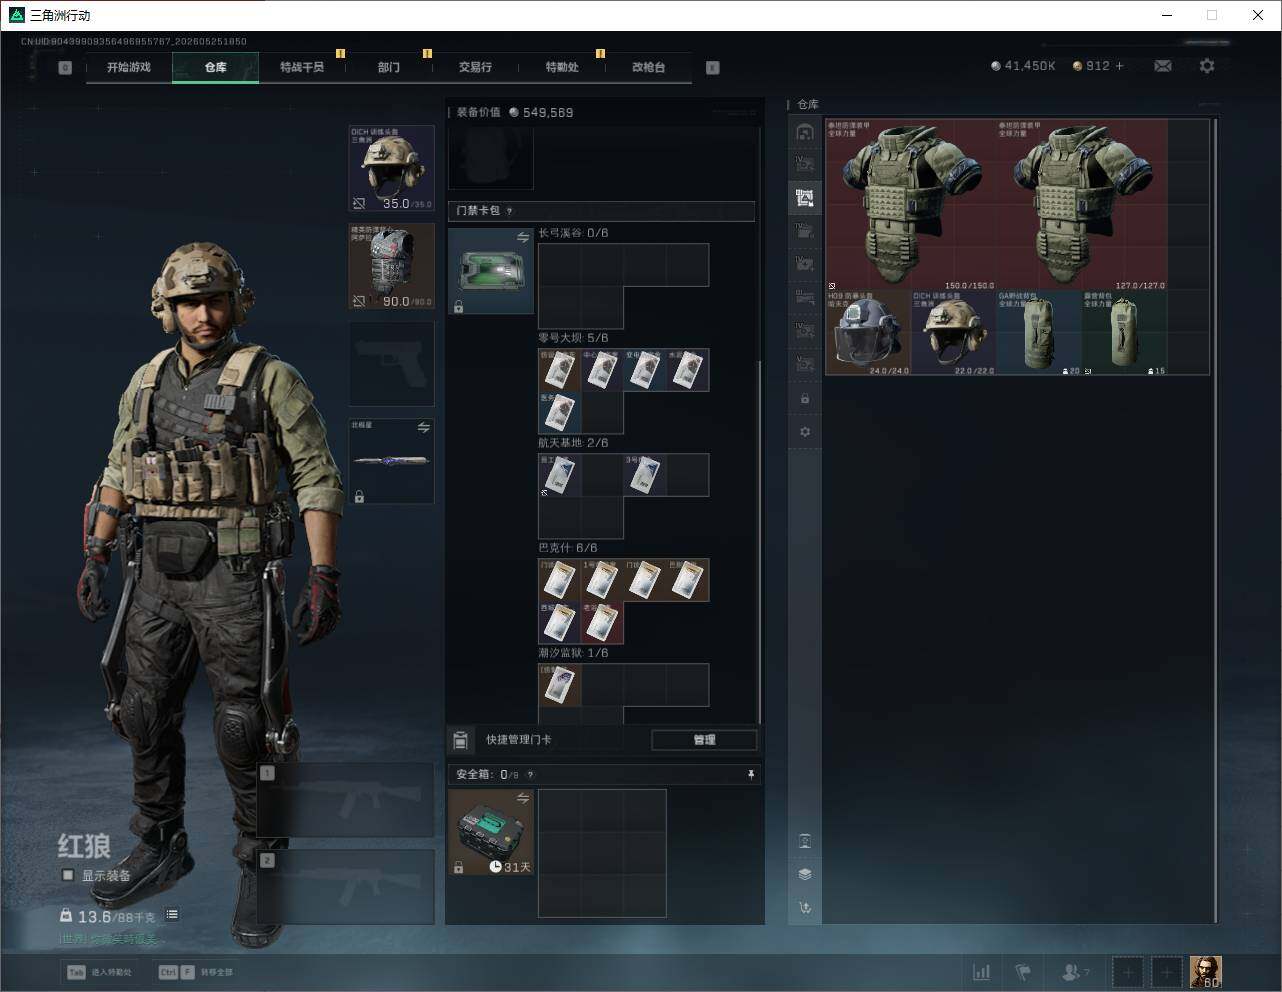Click the player avatar showing level 60
Screen dimensions: 1282x992
[x=1205, y=972]
